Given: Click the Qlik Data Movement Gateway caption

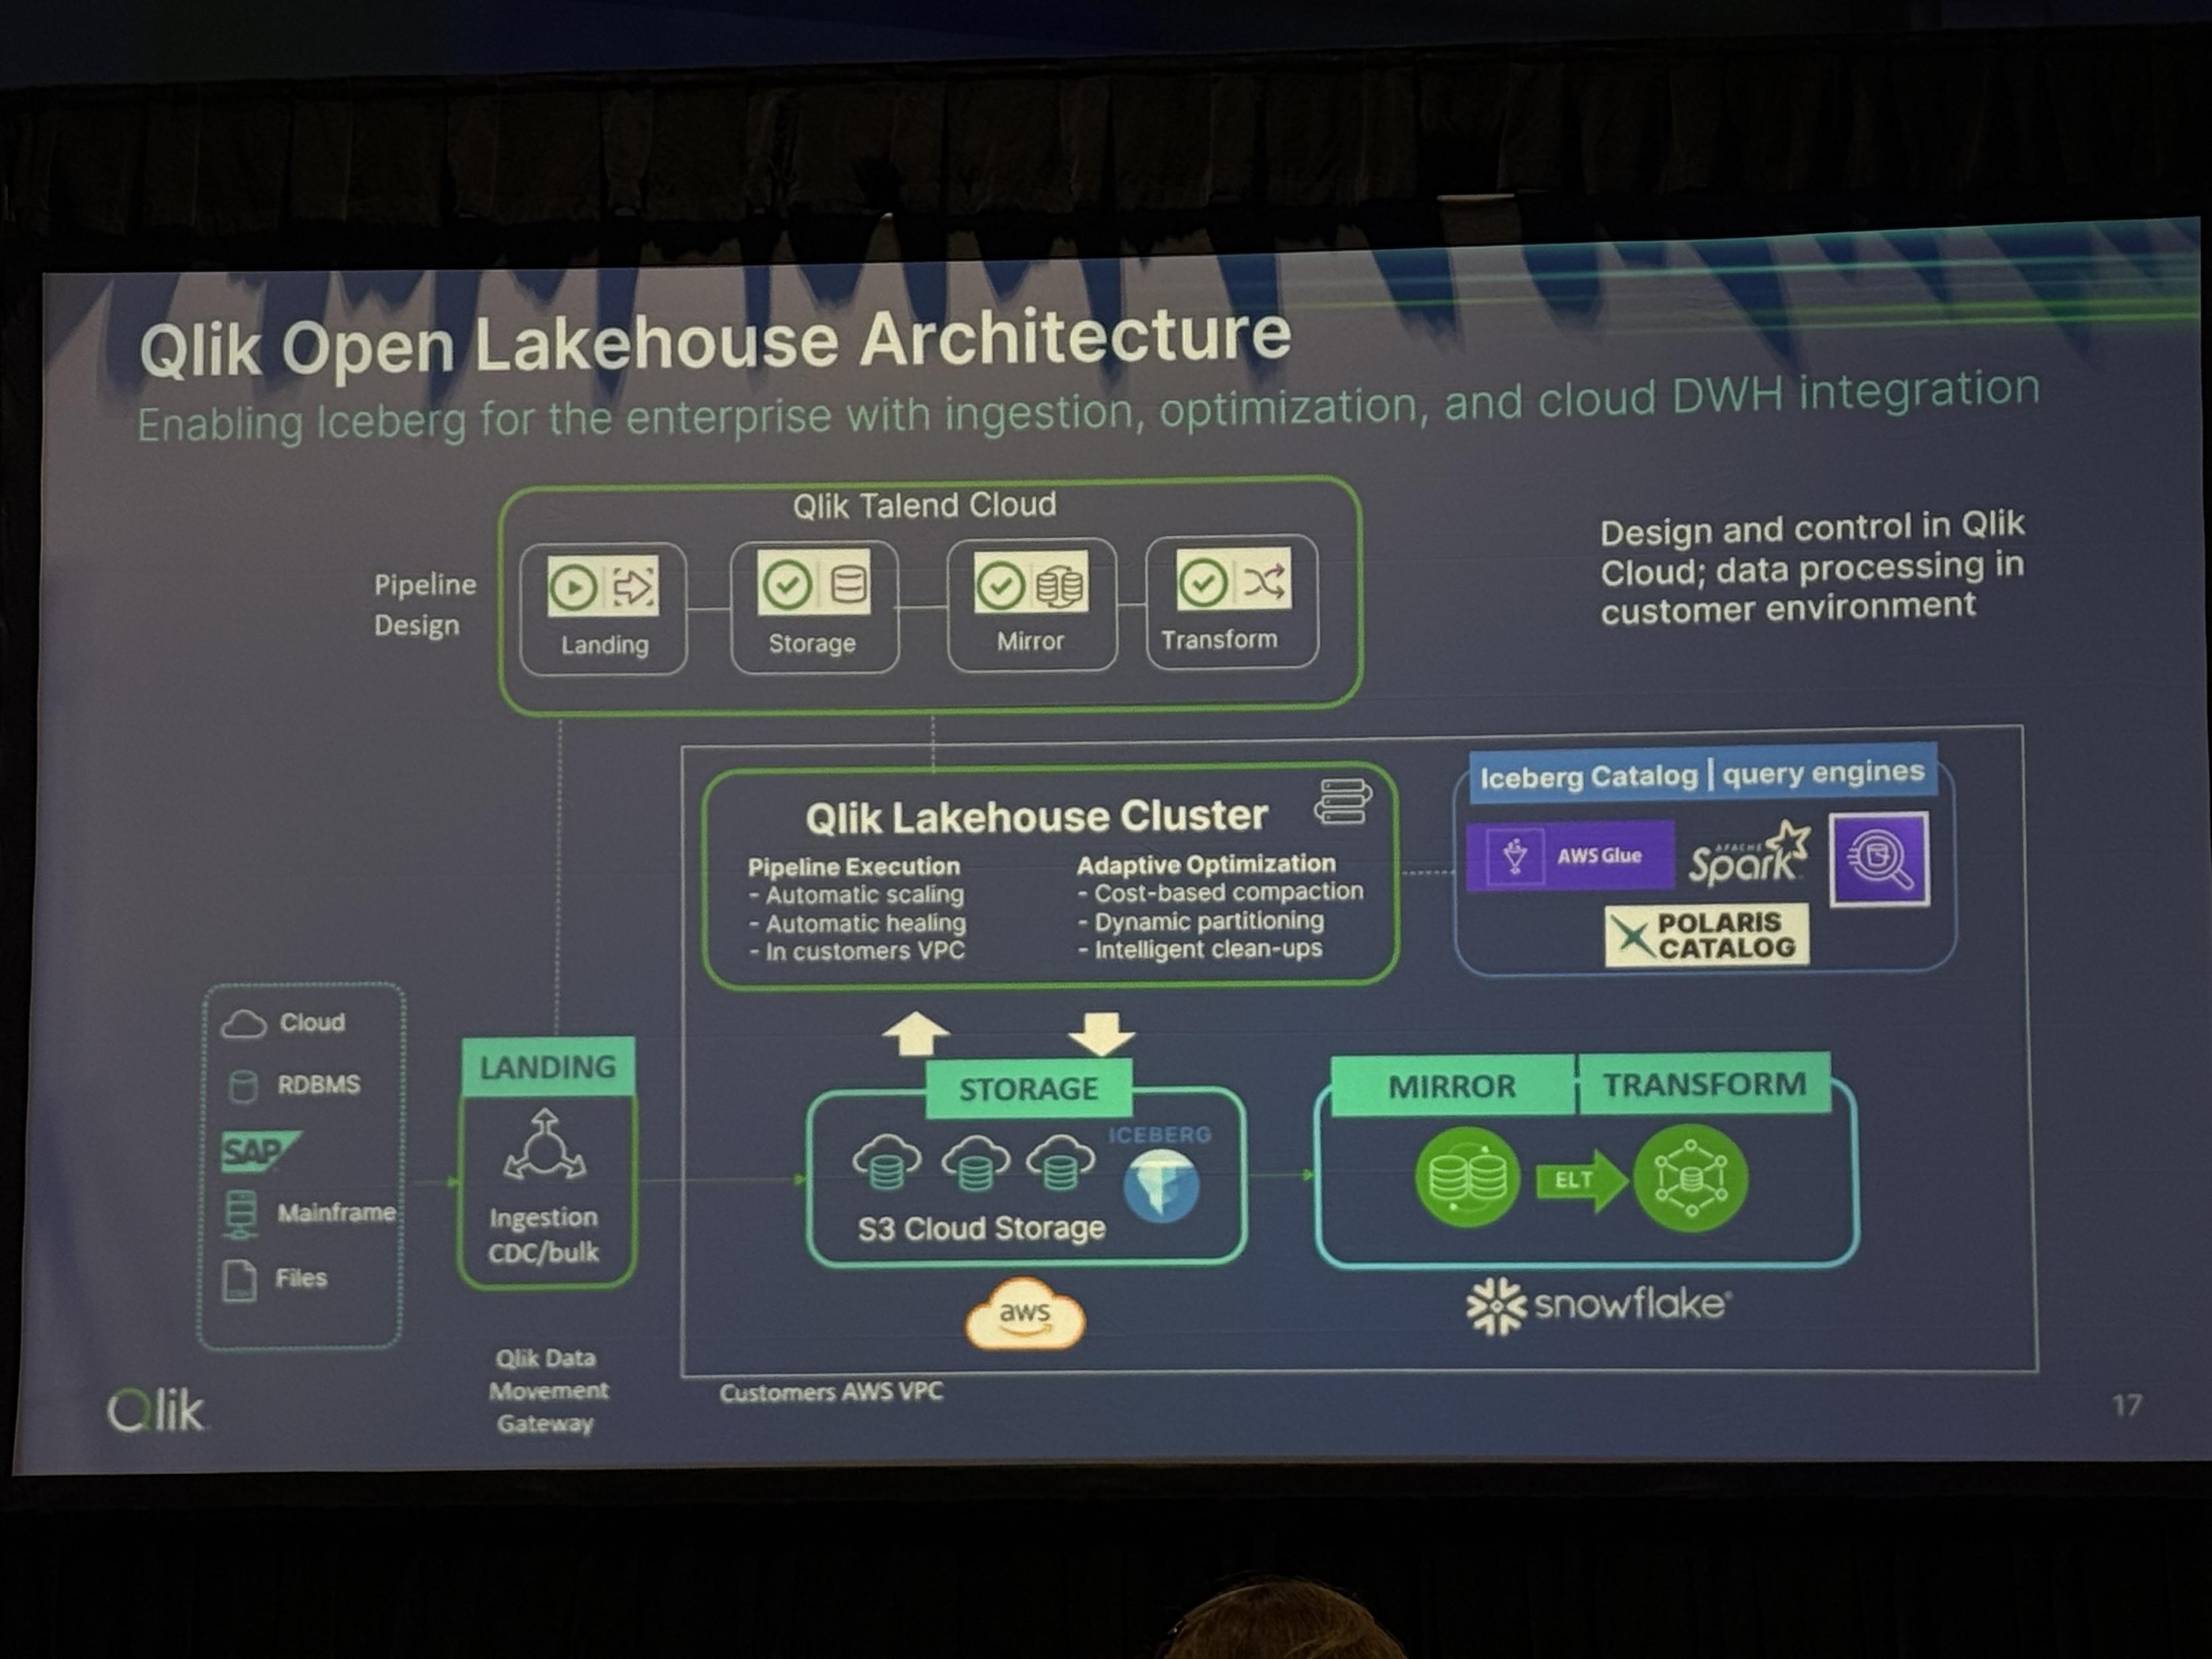Looking at the screenshot, I should [547, 1391].
